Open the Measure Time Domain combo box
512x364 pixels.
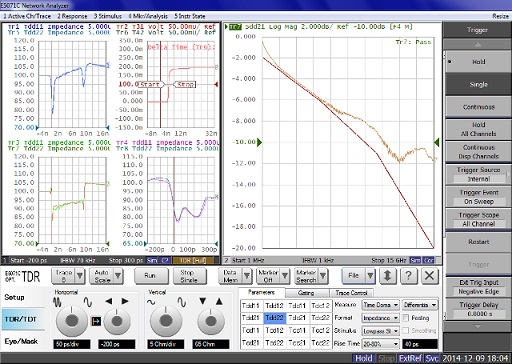tap(381, 305)
